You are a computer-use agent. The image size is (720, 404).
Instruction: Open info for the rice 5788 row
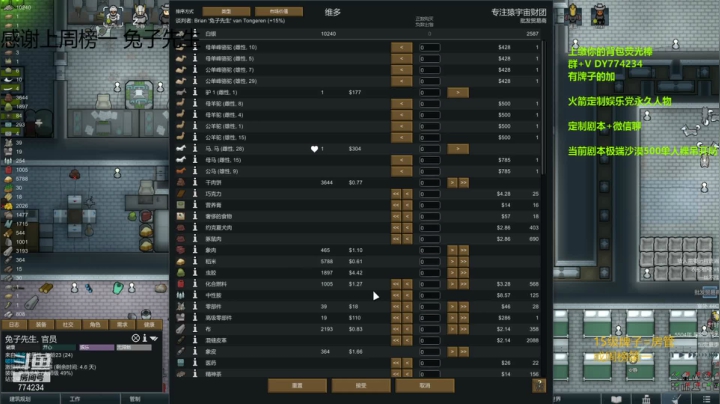pyautogui.click(x=195, y=261)
